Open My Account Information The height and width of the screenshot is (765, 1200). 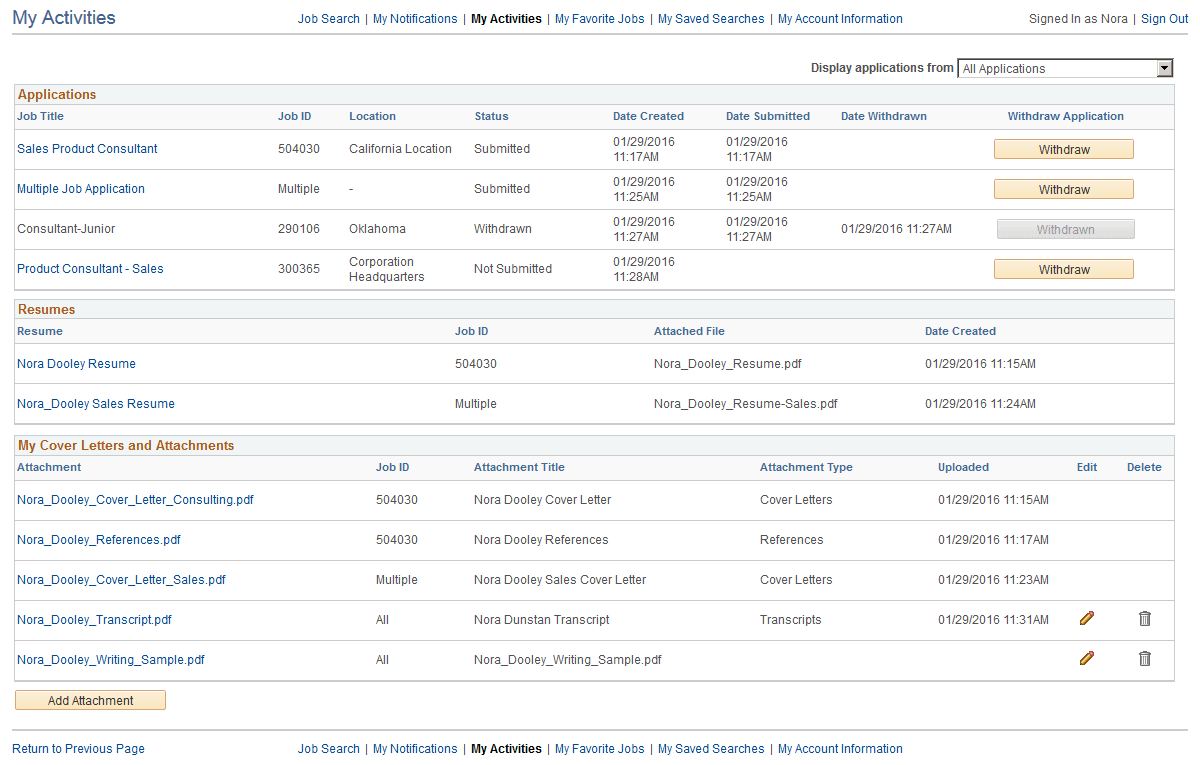(x=840, y=18)
